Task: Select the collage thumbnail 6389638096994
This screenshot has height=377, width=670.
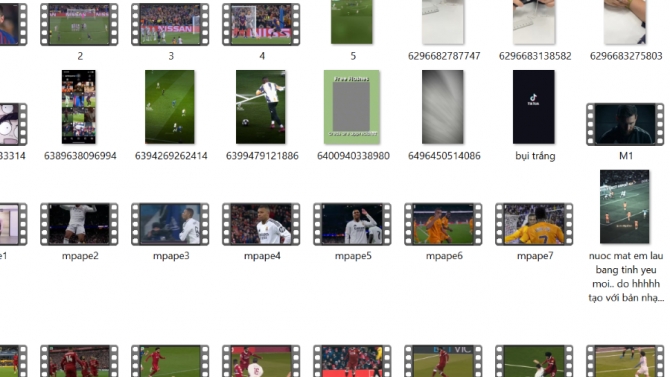Action: [79, 107]
